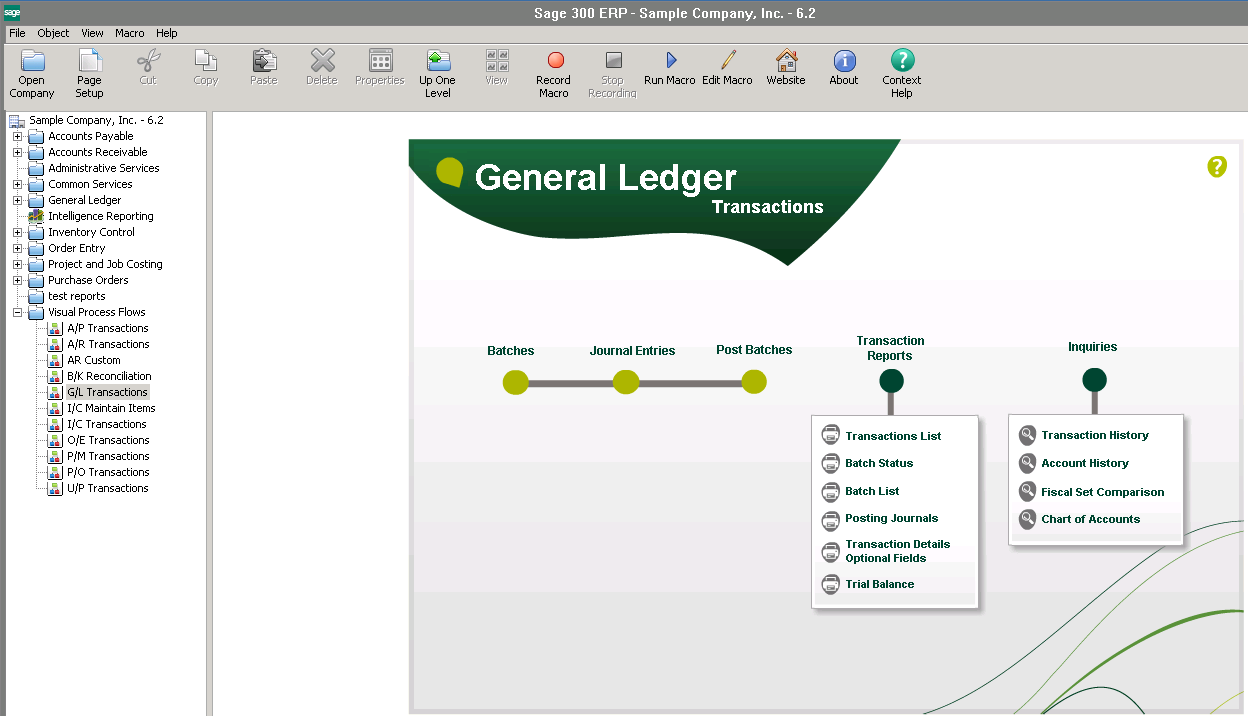This screenshot has height=716, width=1248.
Task: Select B/K Reconciliation in the tree
Action: 109,376
